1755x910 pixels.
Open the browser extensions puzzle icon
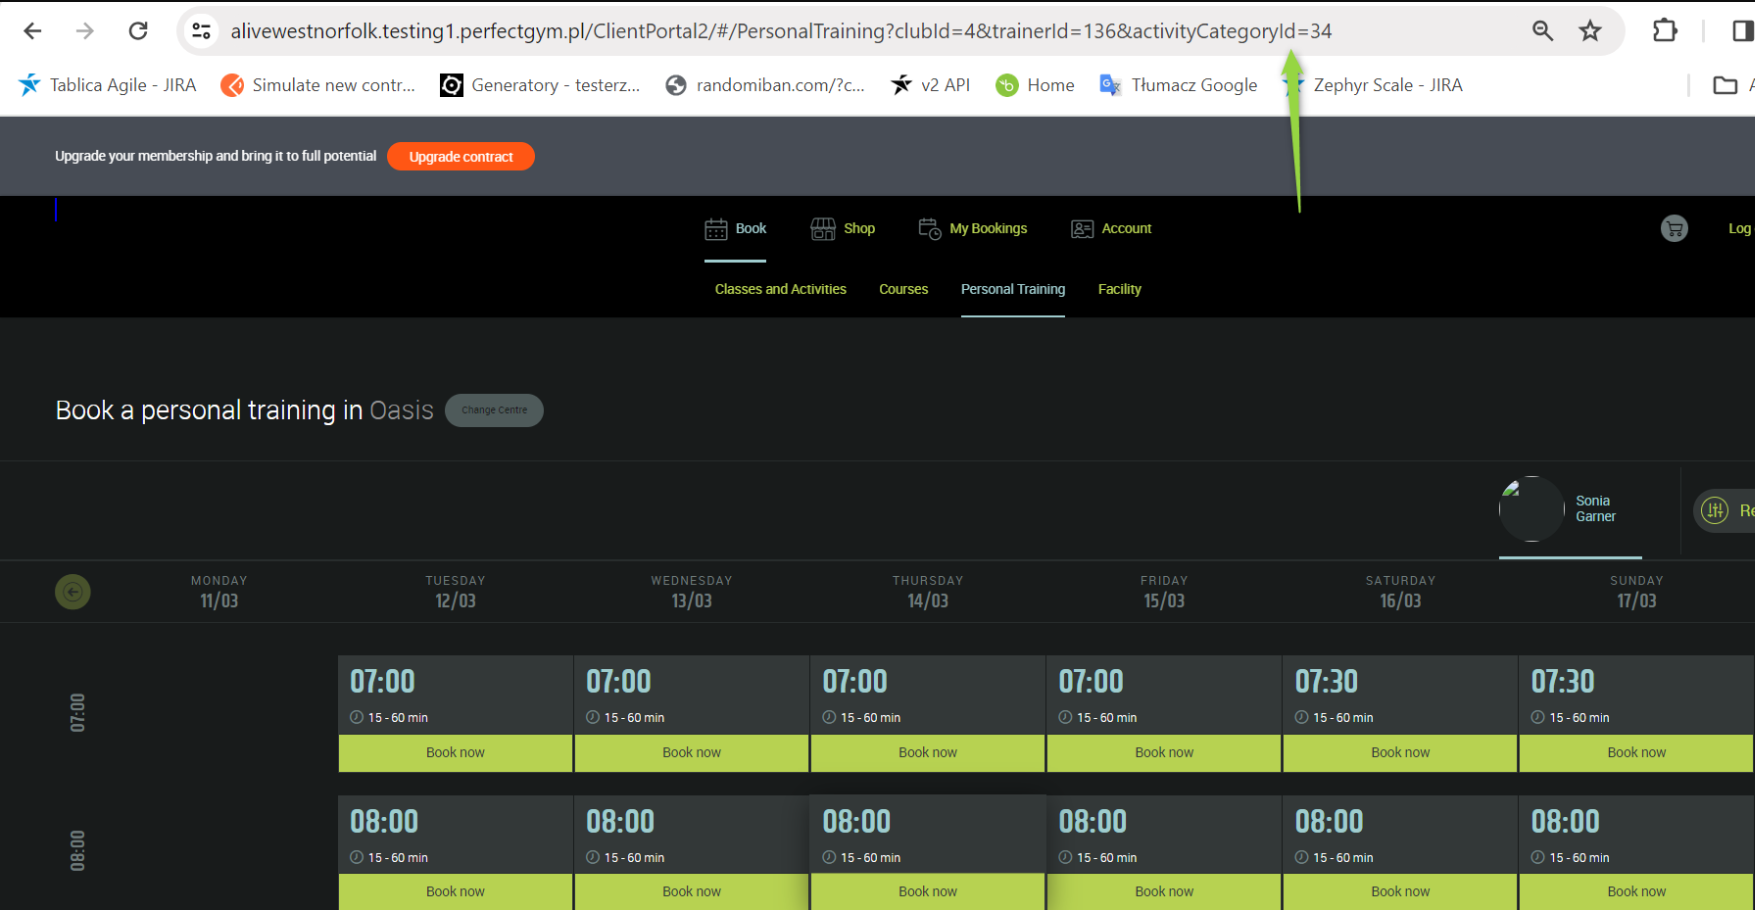click(1664, 31)
